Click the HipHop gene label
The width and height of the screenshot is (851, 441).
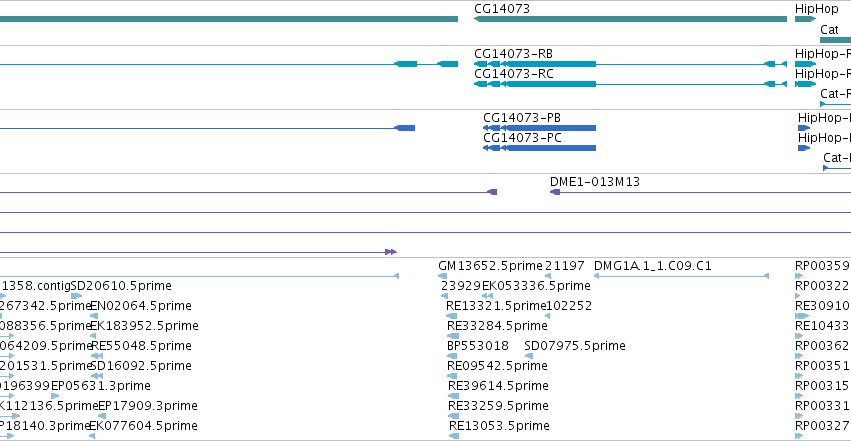[x=817, y=9]
